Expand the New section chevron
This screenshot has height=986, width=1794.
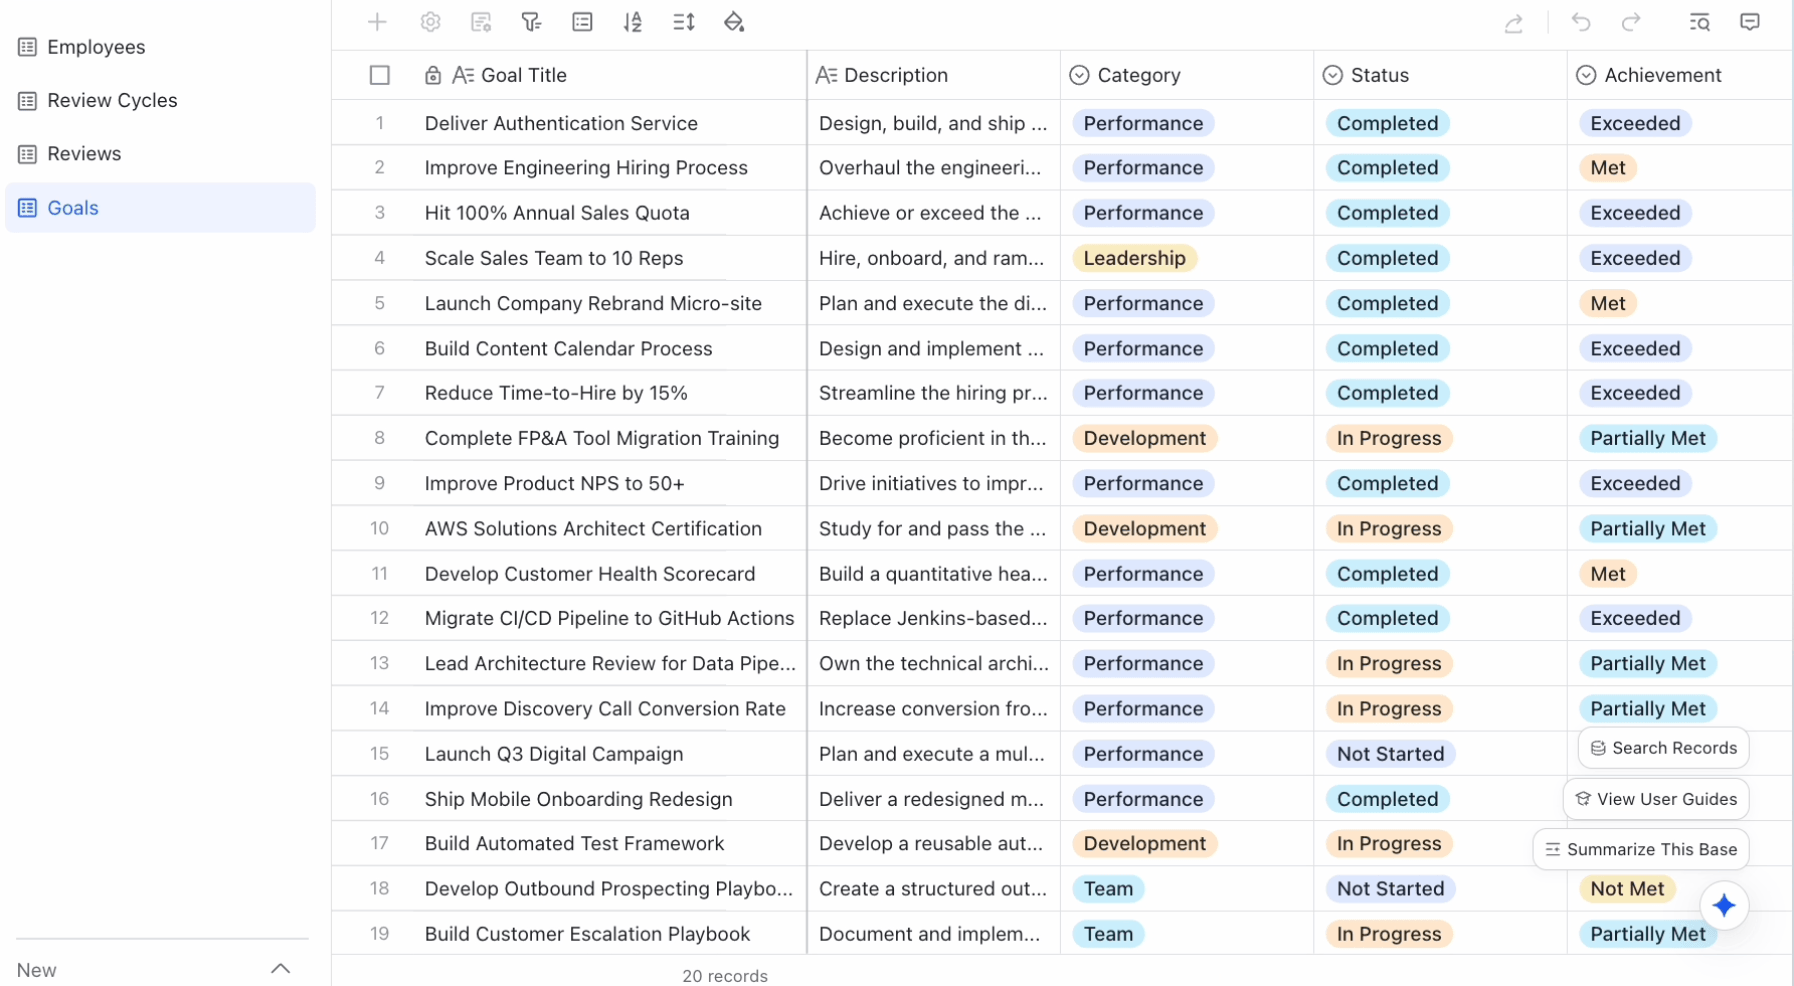[281, 968]
